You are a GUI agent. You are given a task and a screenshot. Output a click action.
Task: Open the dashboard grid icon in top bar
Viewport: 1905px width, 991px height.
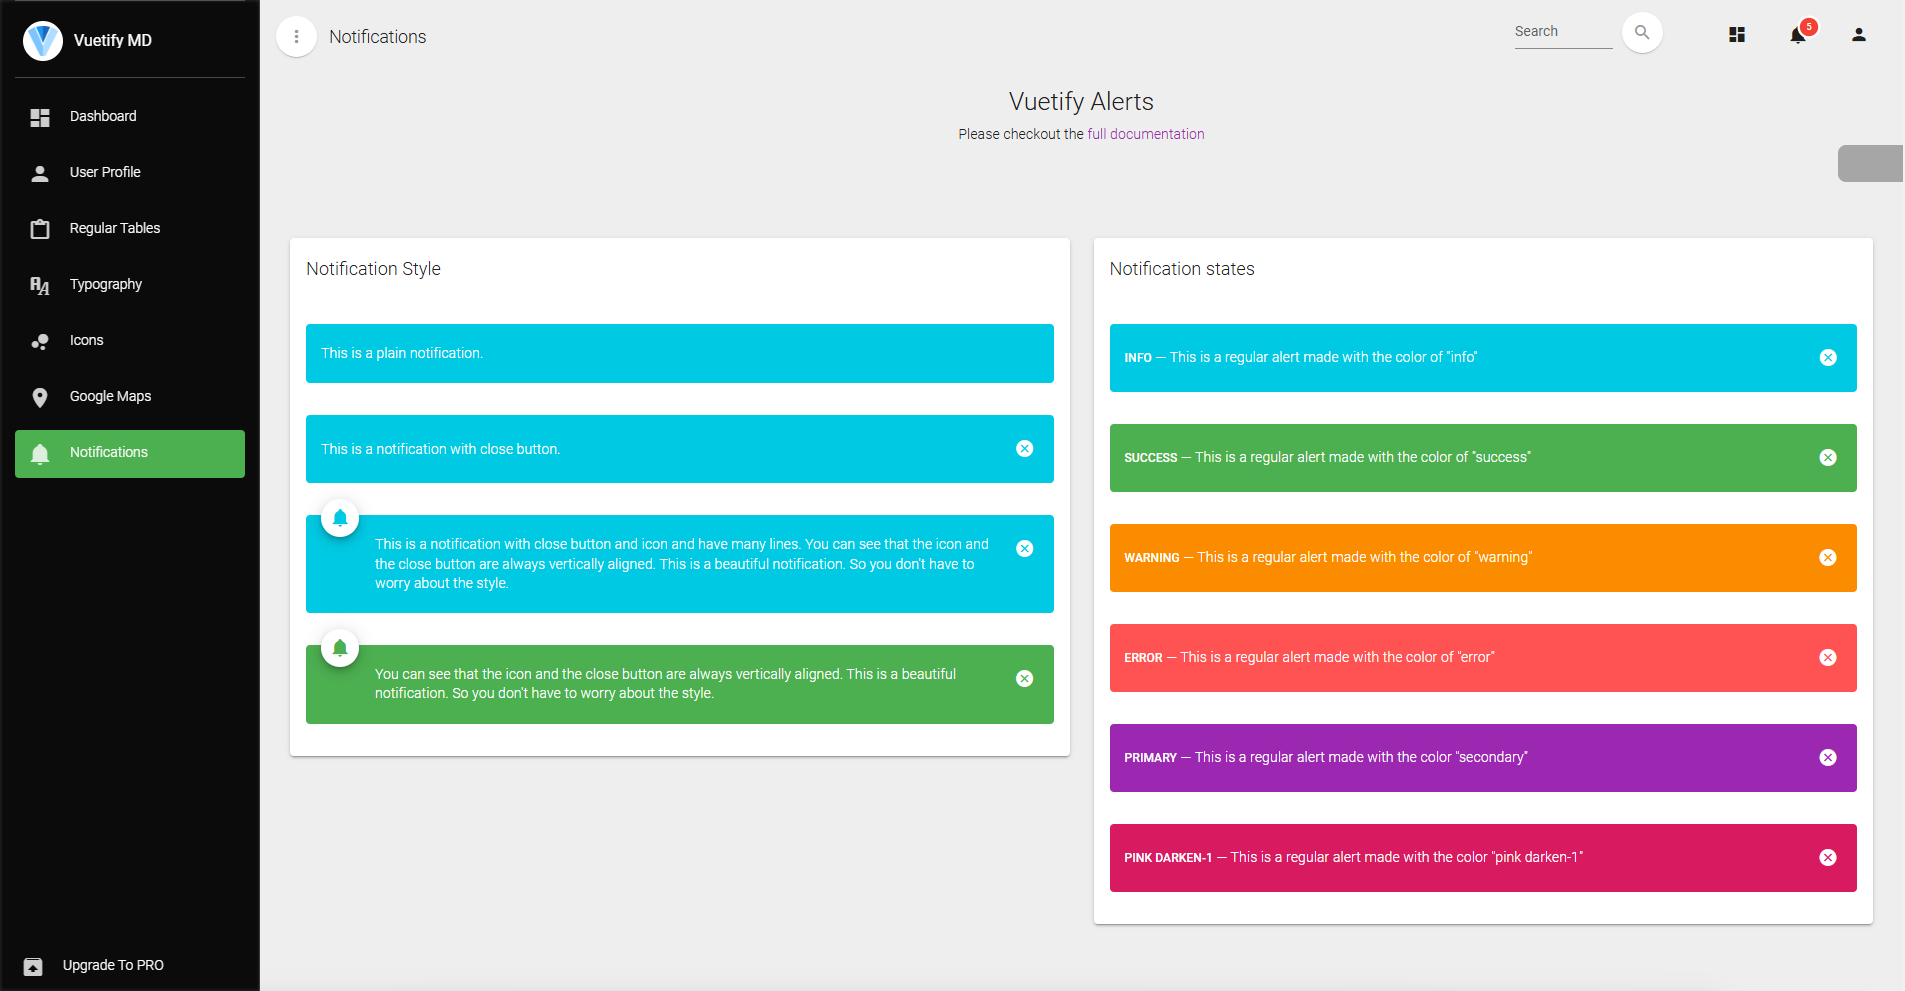tap(1737, 35)
